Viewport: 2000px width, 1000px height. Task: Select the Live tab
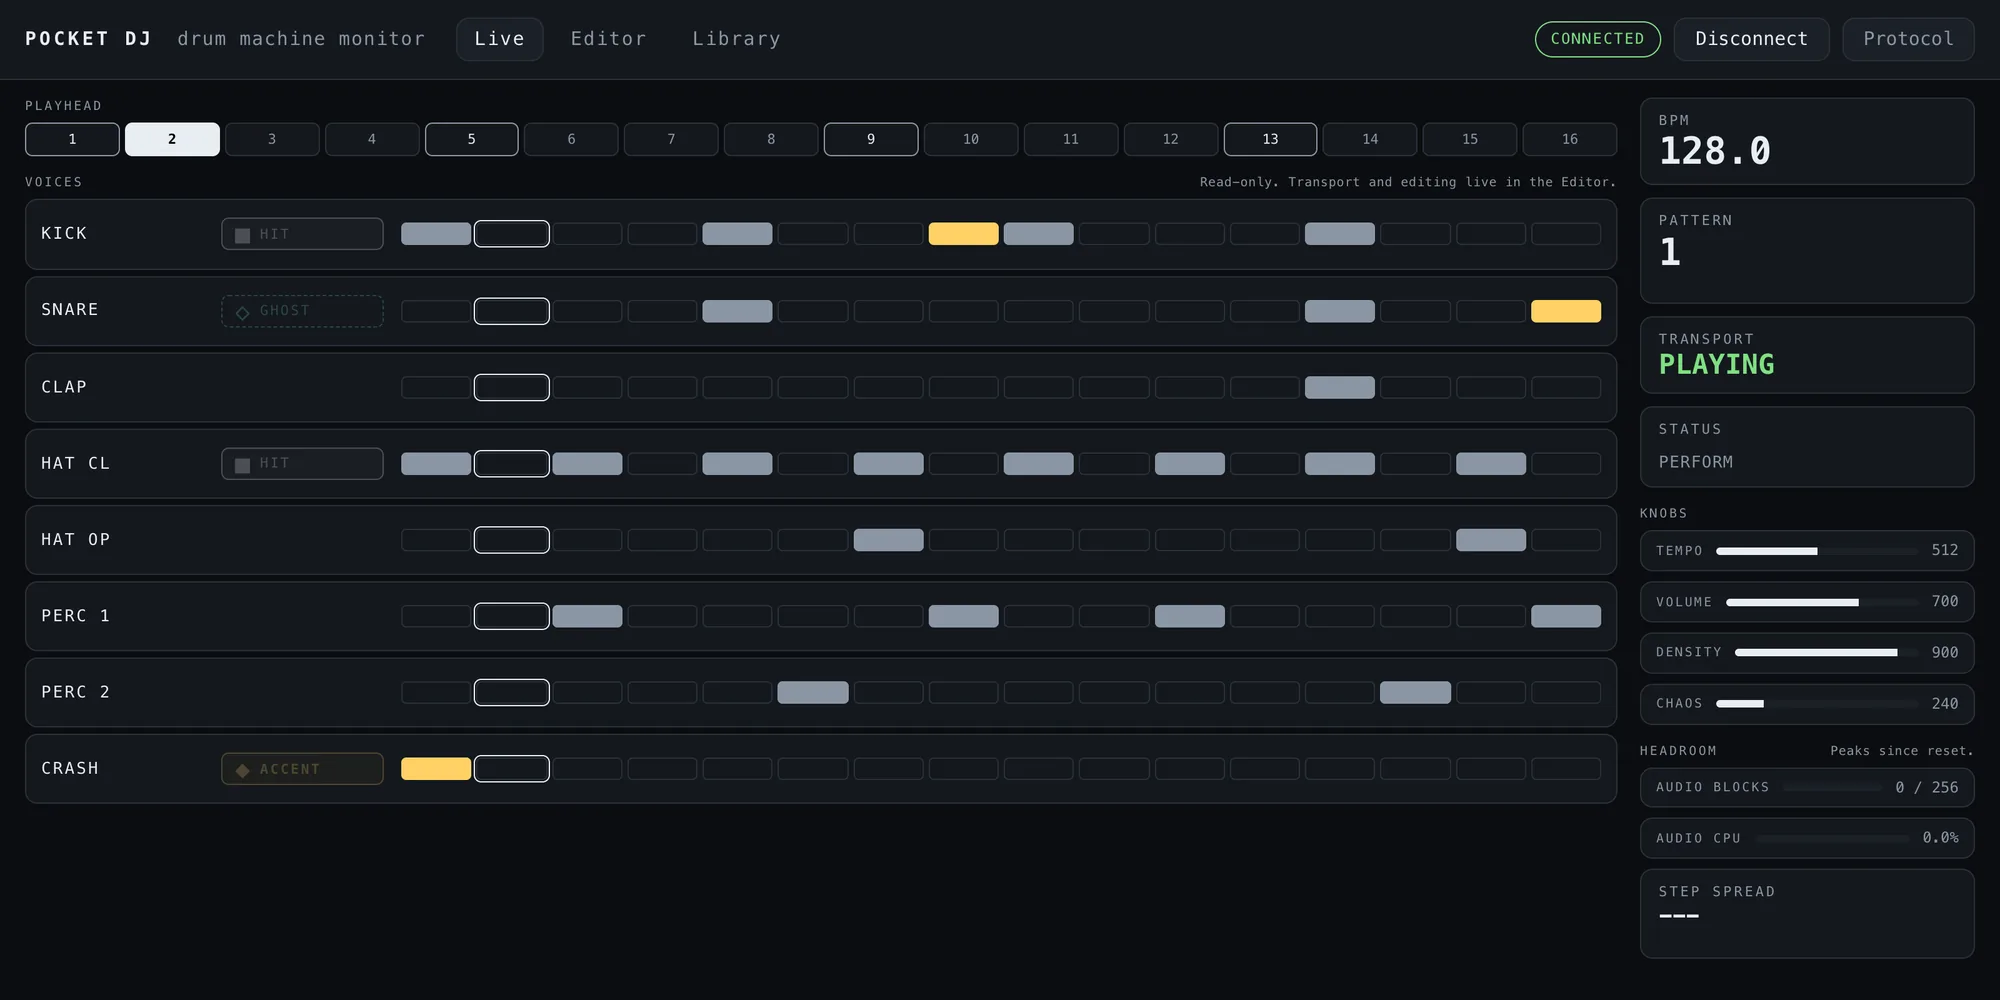click(x=499, y=39)
